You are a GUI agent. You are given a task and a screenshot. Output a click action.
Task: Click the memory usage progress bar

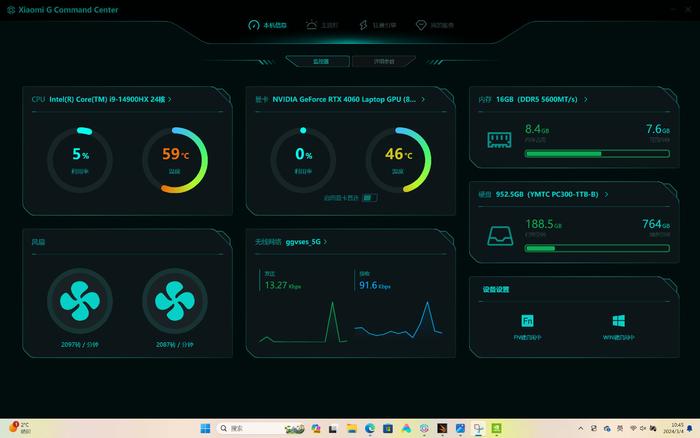point(597,154)
